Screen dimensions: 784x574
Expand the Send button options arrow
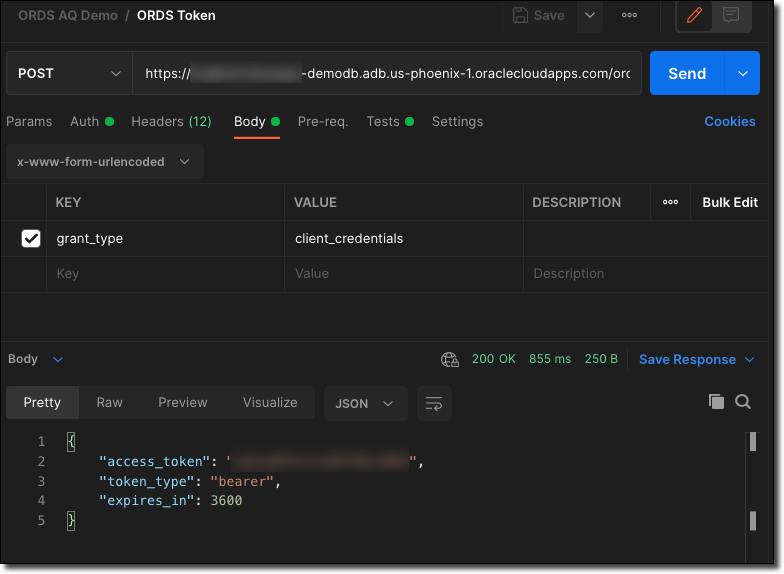coord(743,74)
